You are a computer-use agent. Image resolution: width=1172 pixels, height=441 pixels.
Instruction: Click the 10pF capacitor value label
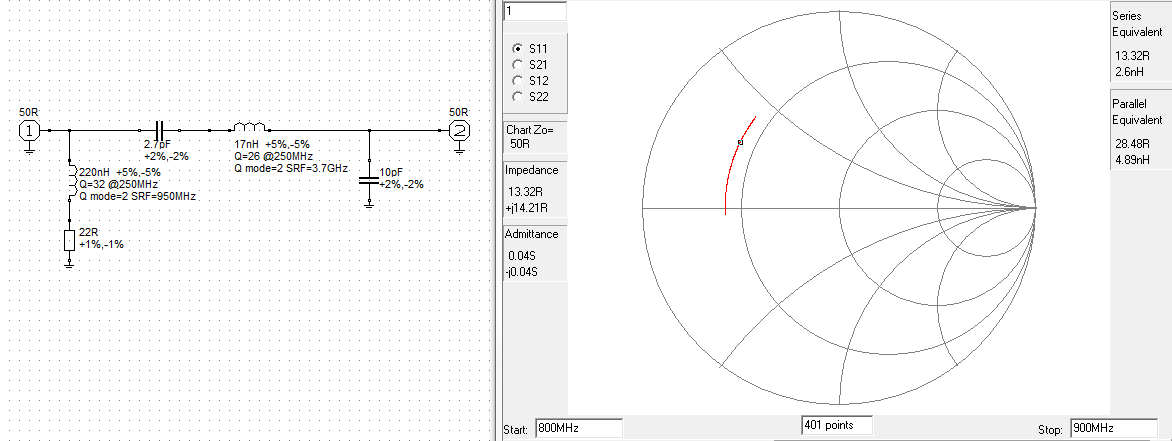[x=391, y=173]
